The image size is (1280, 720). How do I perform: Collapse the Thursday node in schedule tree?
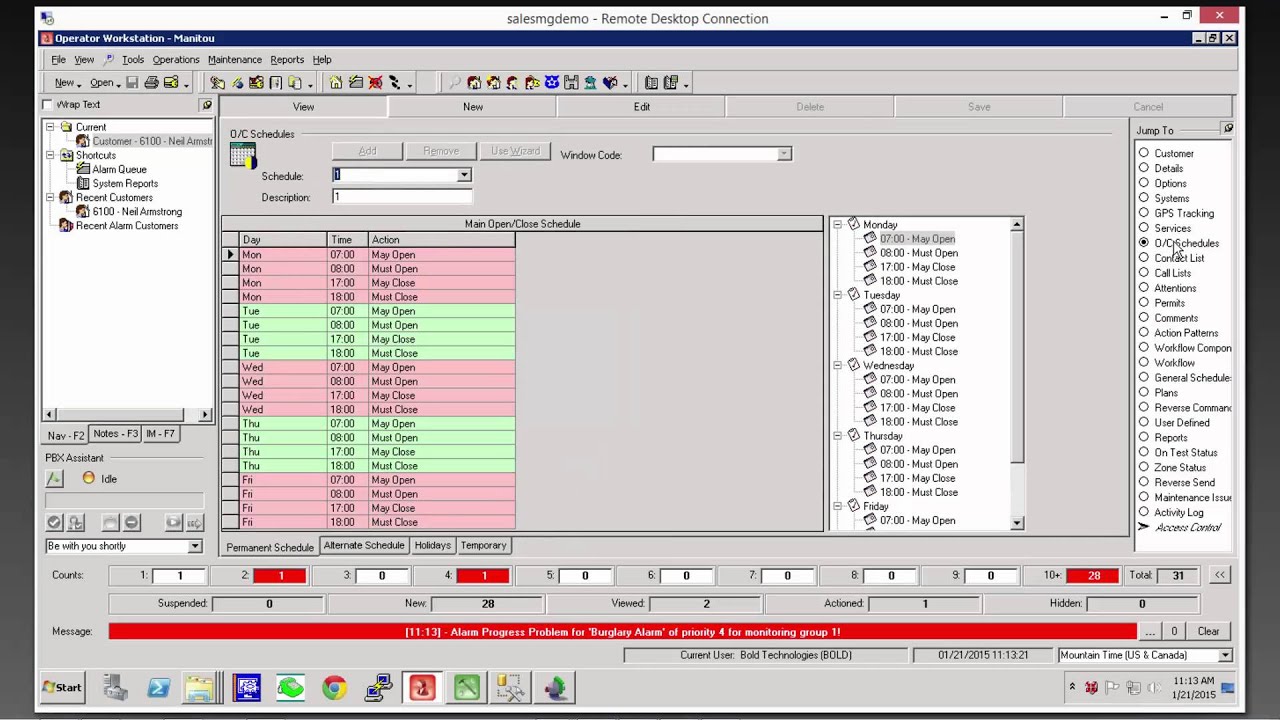[837, 436]
